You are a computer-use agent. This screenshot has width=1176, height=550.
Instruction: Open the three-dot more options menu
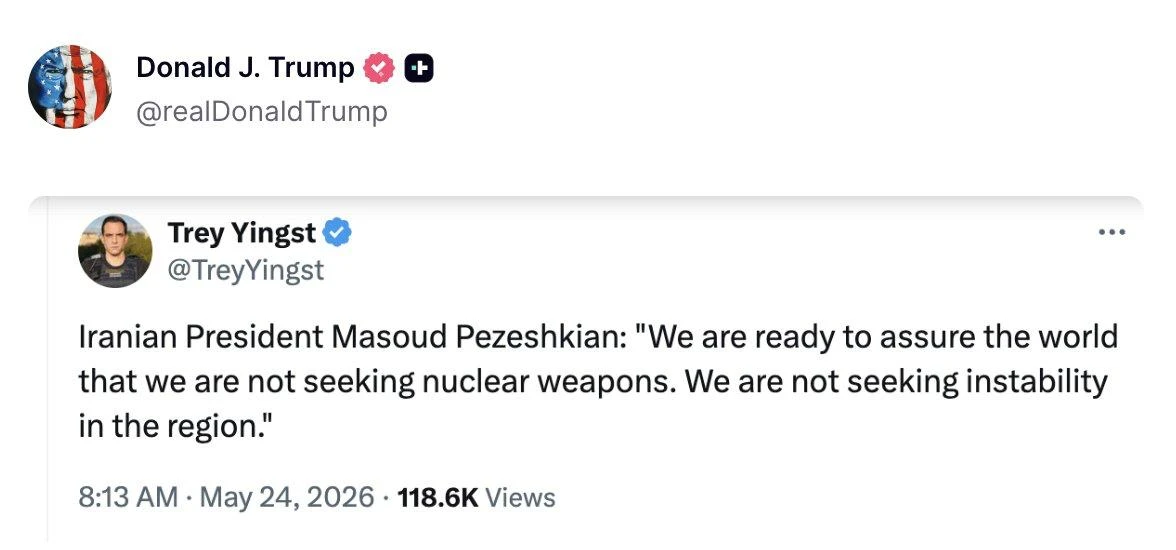[x=1112, y=233]
